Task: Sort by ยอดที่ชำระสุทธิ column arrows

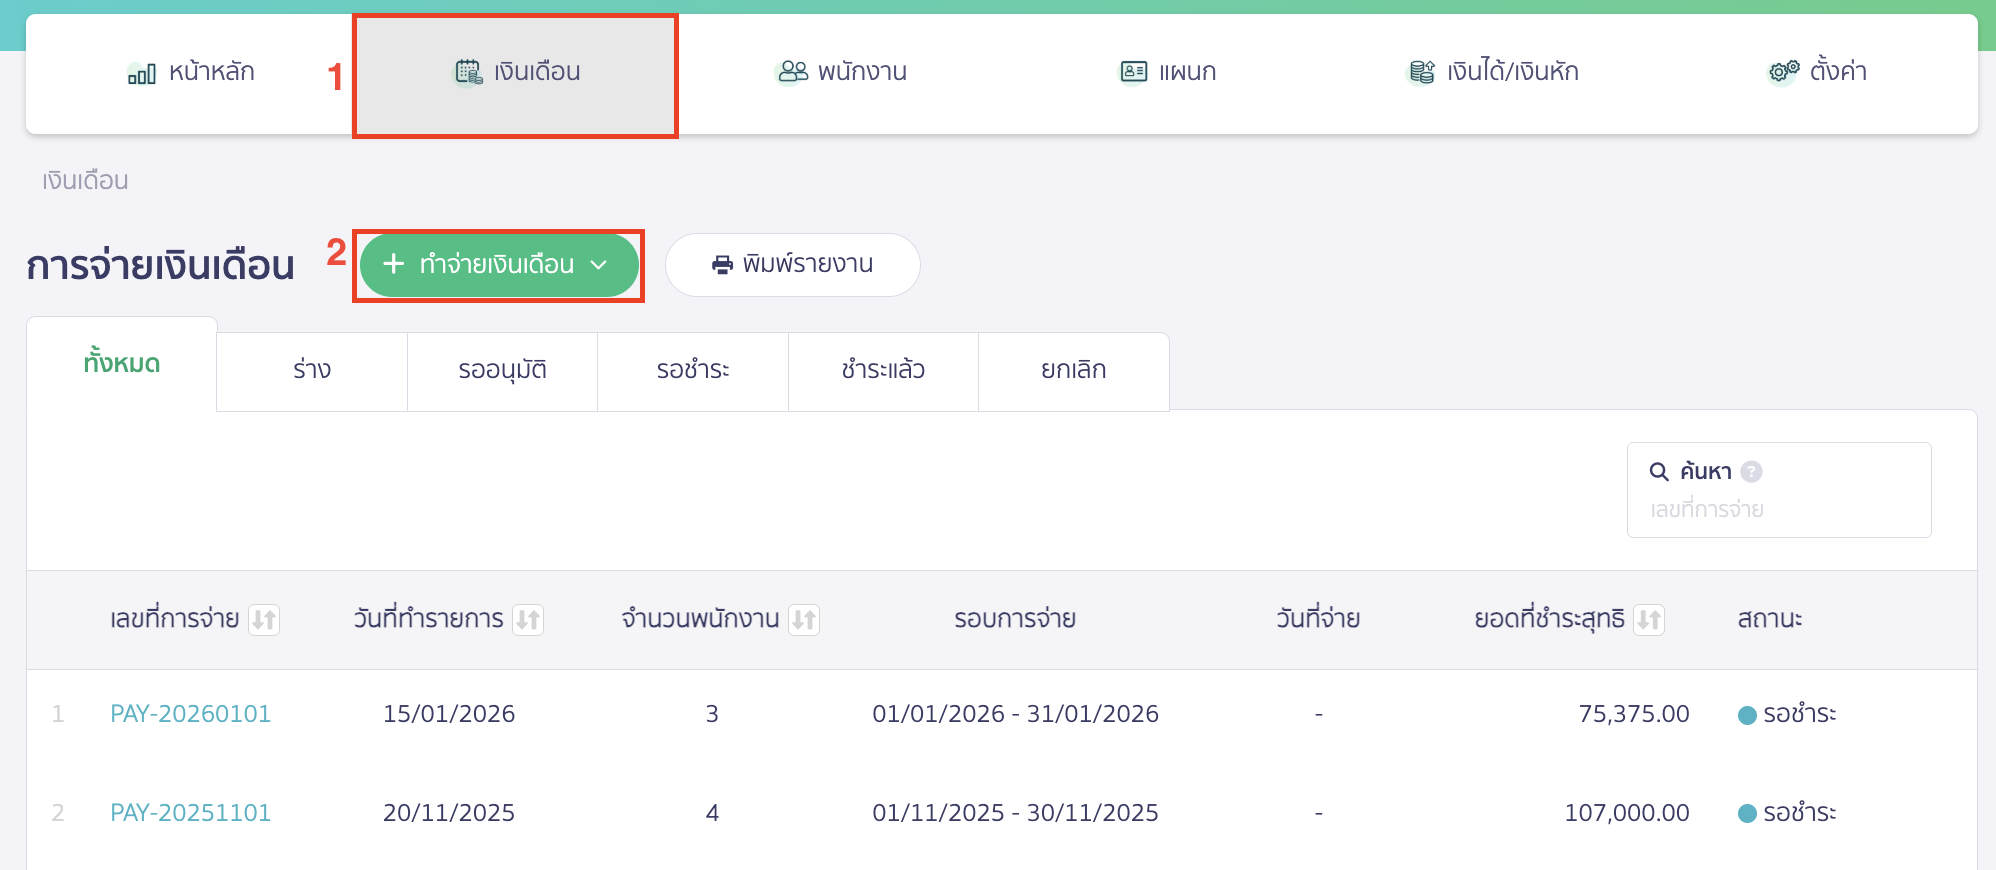Action: pos(1649,620)
